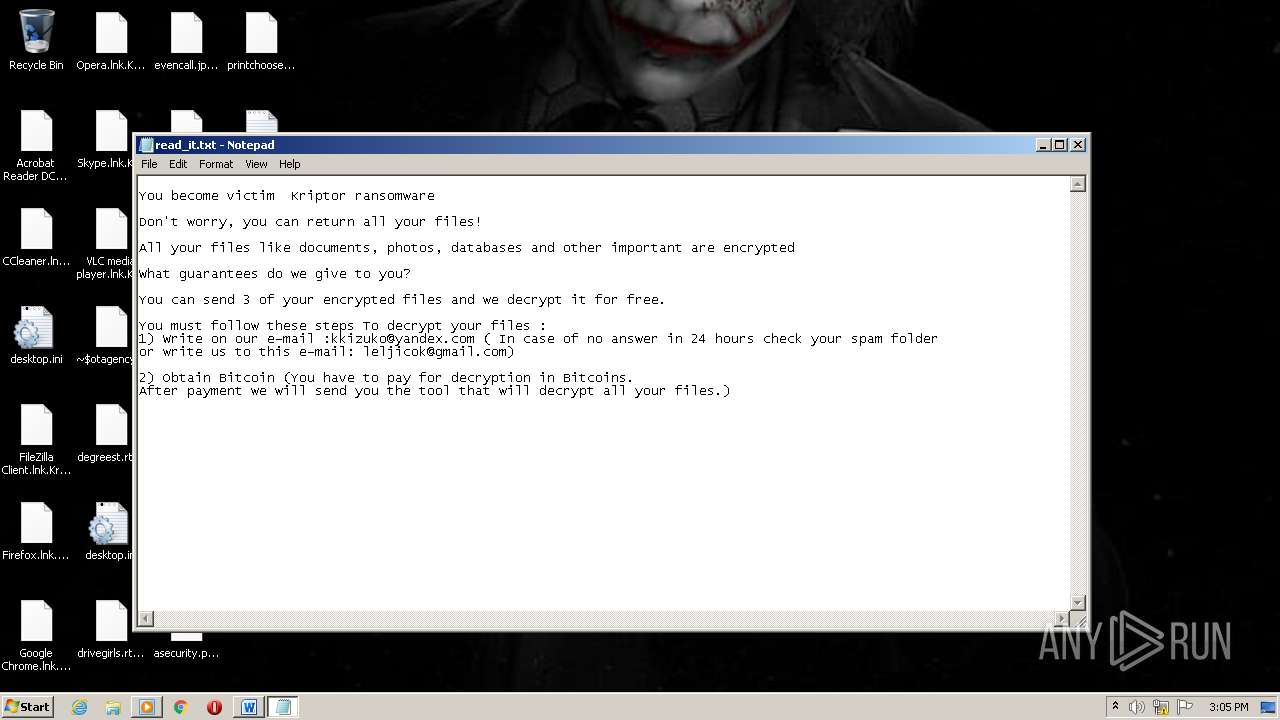
Task: Launch Opera from the taskbar
Action: pyautogui.click(x=214, y=707)
